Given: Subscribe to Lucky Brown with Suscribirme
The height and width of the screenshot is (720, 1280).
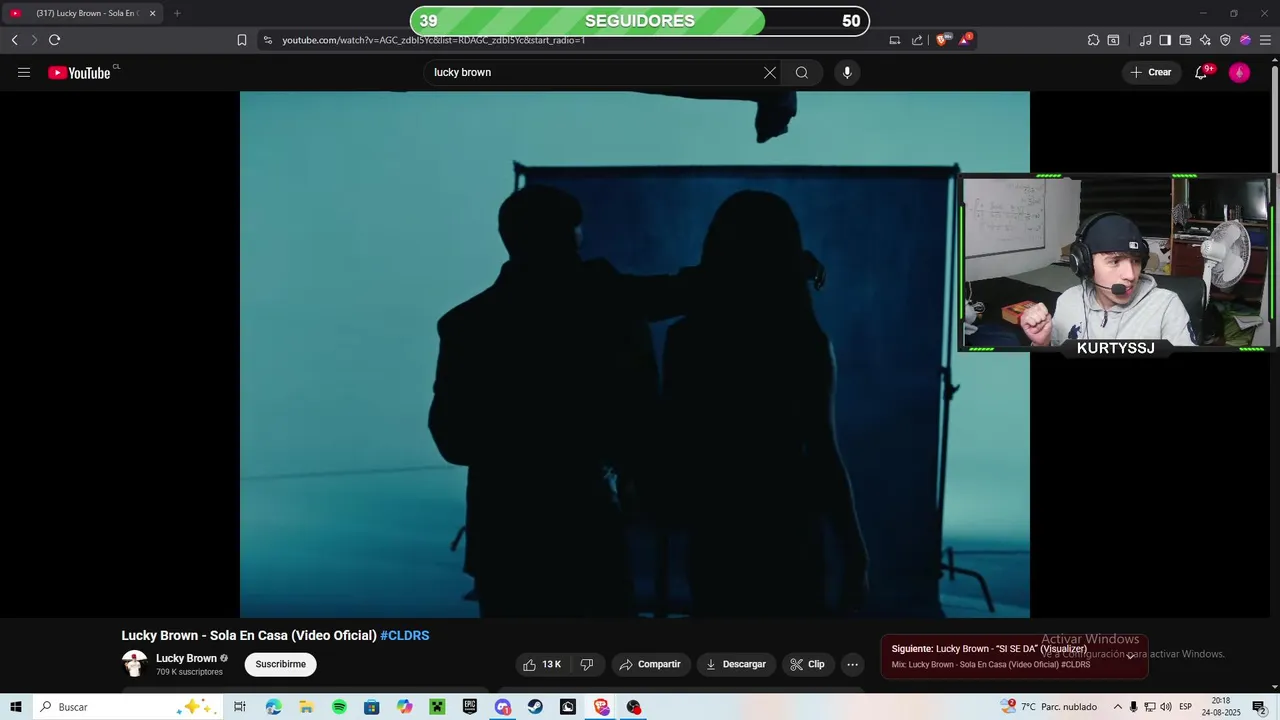Looking at the screenshot, I should pos(280,664).
